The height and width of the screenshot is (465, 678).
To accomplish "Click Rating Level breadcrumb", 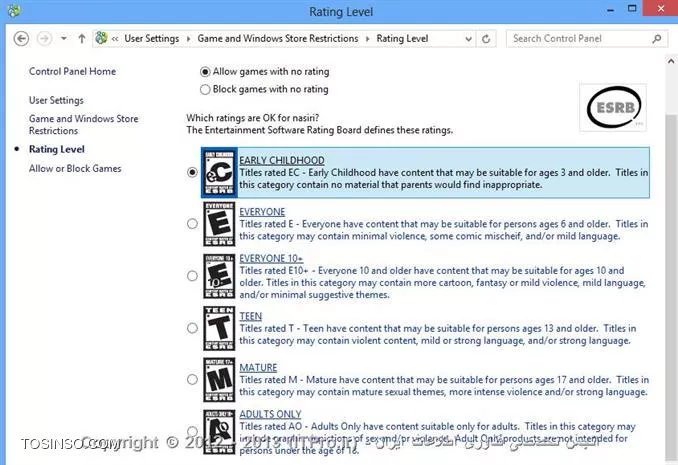I will [x=402, y=38].
